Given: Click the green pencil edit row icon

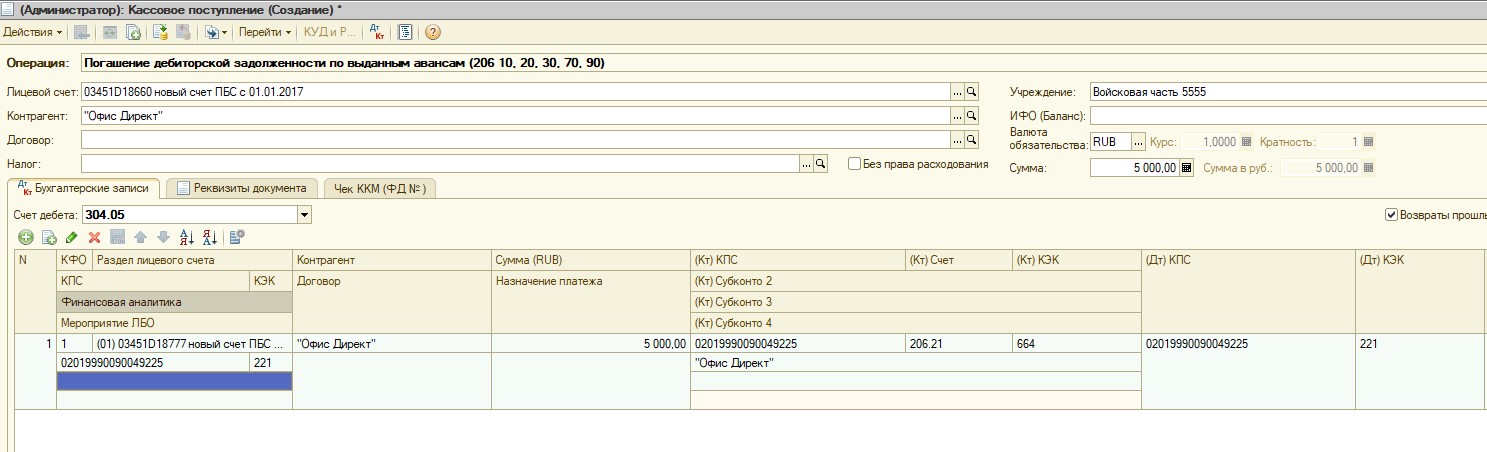Looking at the screenshot, I should 71,237.
